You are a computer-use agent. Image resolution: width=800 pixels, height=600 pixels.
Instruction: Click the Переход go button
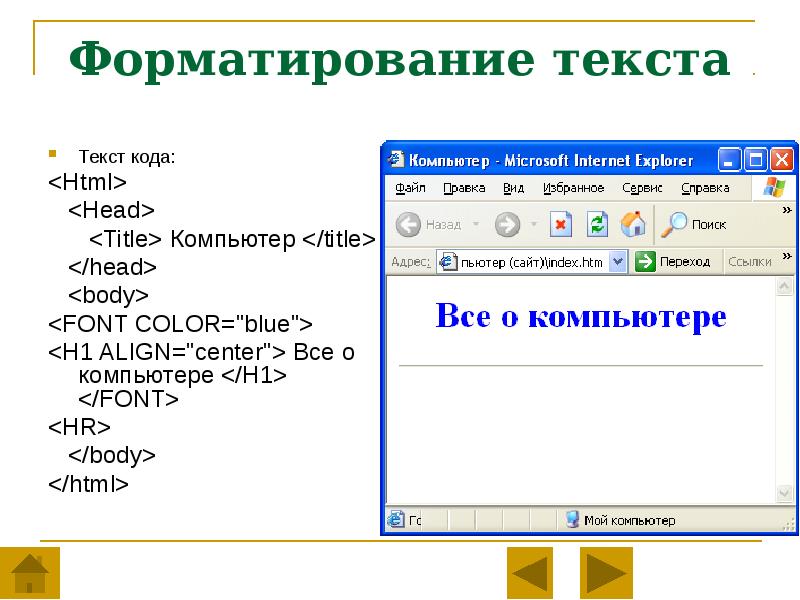673,262
